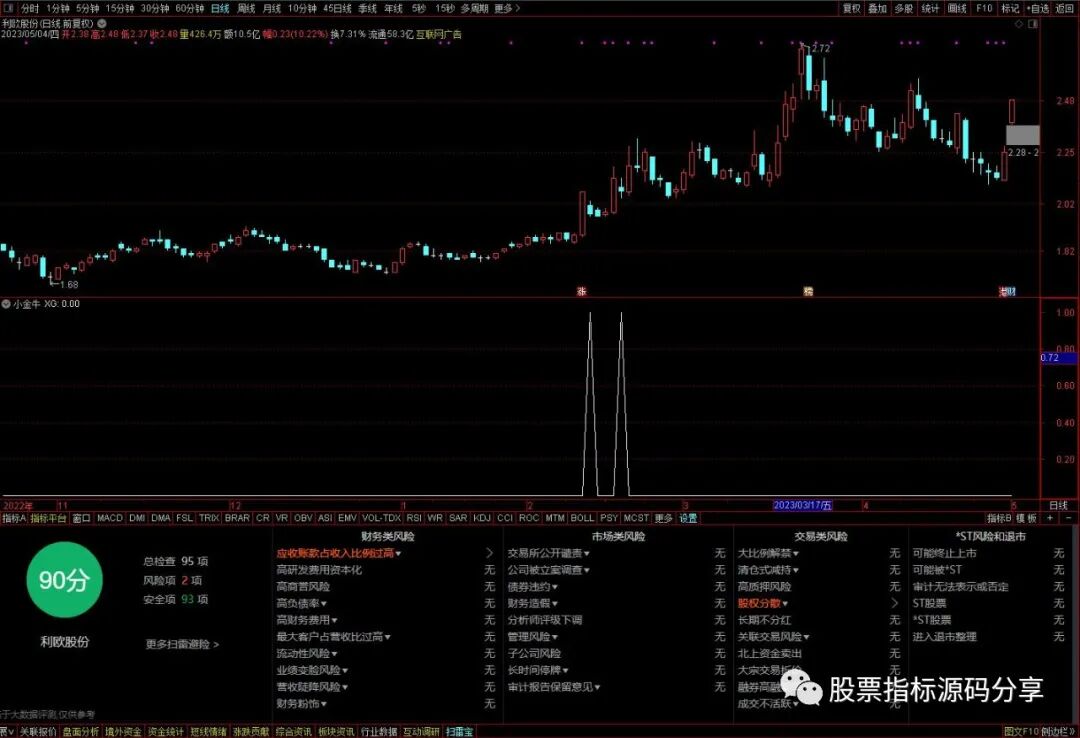Open the 多周期 view
This screenshot has height=738, width=1080.
tap(474, 8)
